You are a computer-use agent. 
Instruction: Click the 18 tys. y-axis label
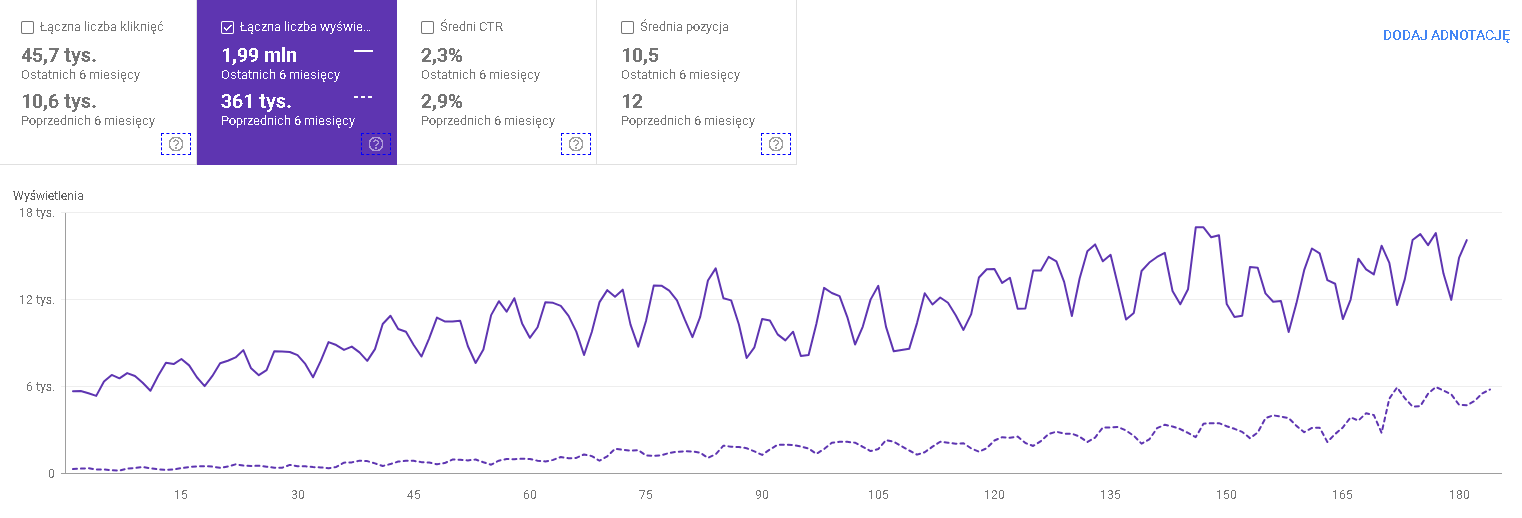(38, 213)
